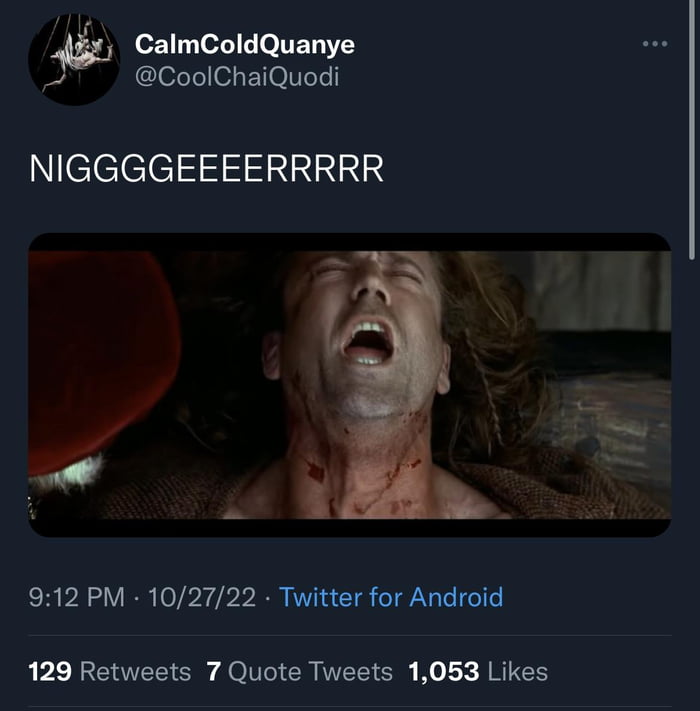The height and width of the screenshot is (711, 700).
Task: Click the number 7 before Quote Tweets
Action: 213,671
